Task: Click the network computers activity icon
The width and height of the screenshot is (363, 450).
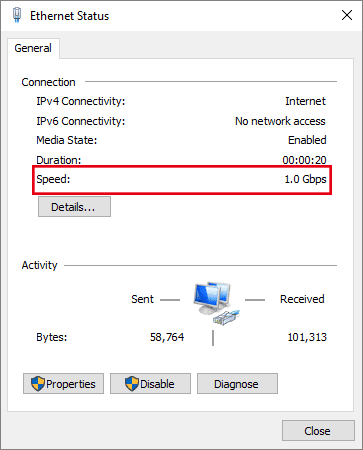Action: pos(216,303)
